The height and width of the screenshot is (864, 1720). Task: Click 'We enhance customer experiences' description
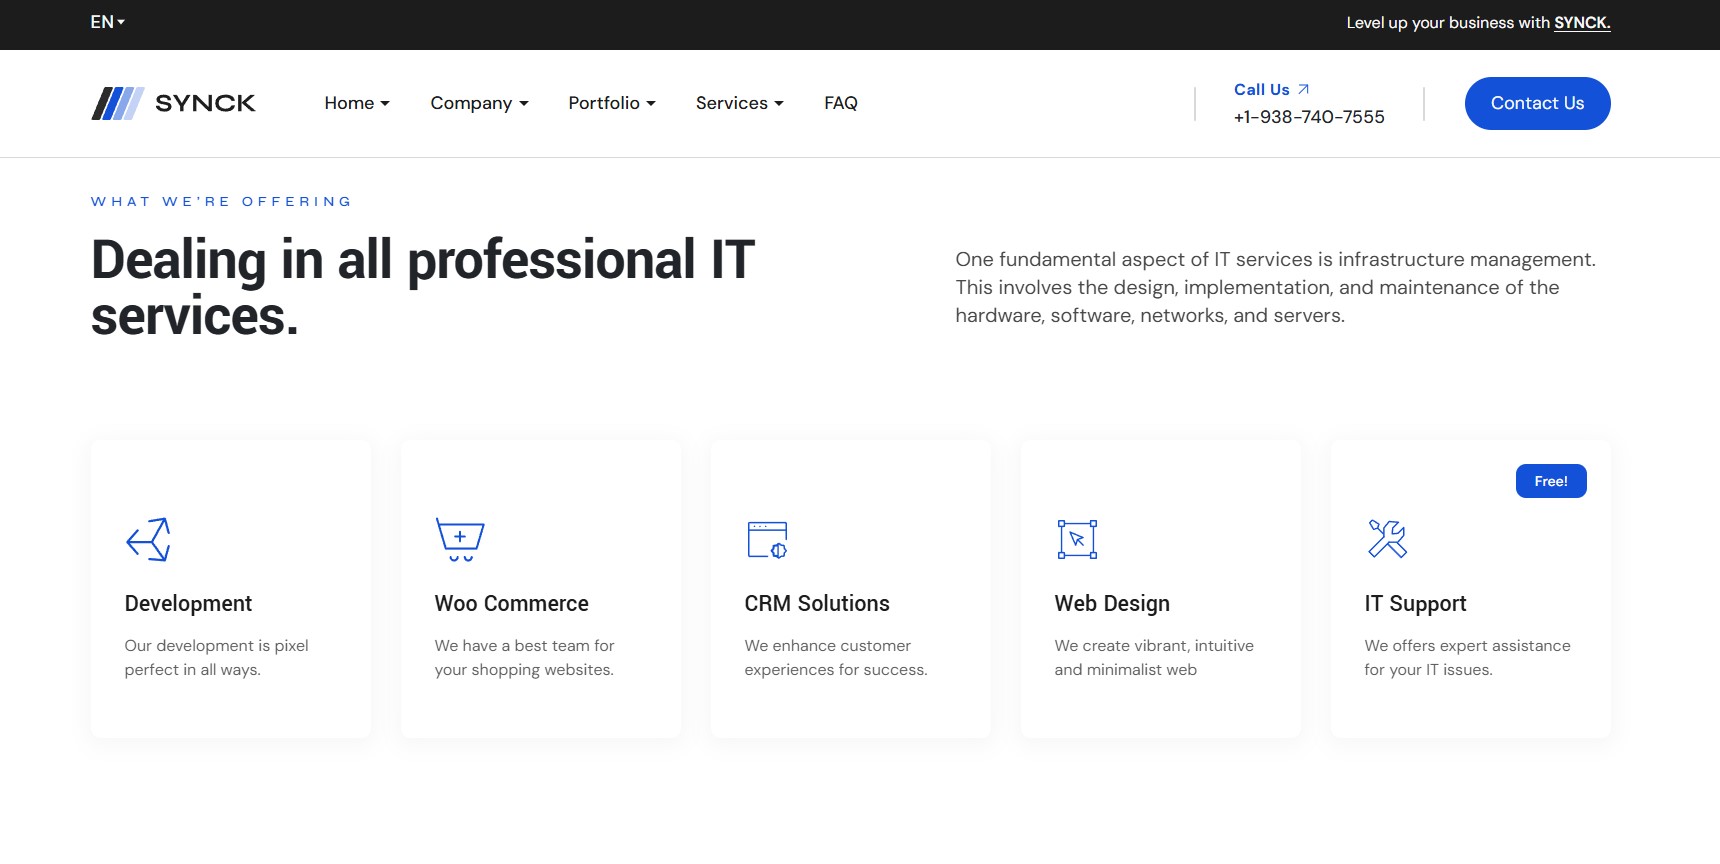pyautogui.click(x=836, y=658)
